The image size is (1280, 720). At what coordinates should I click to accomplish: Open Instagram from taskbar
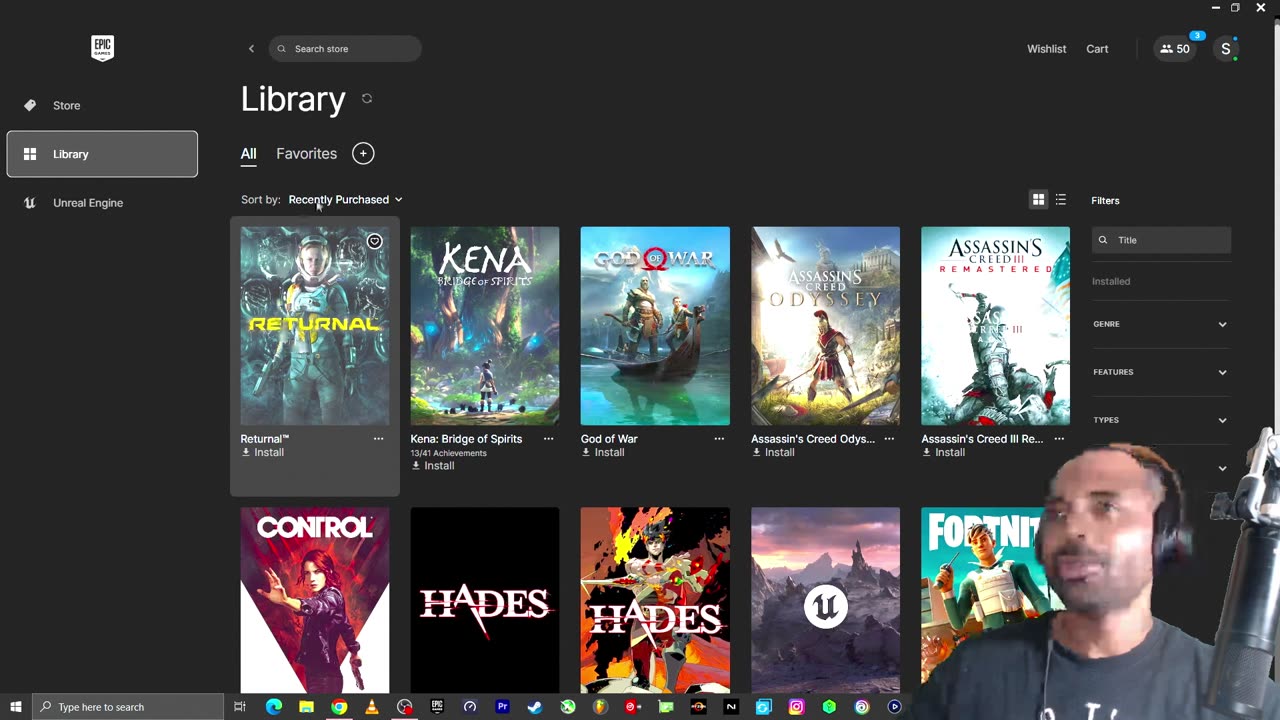796,707
